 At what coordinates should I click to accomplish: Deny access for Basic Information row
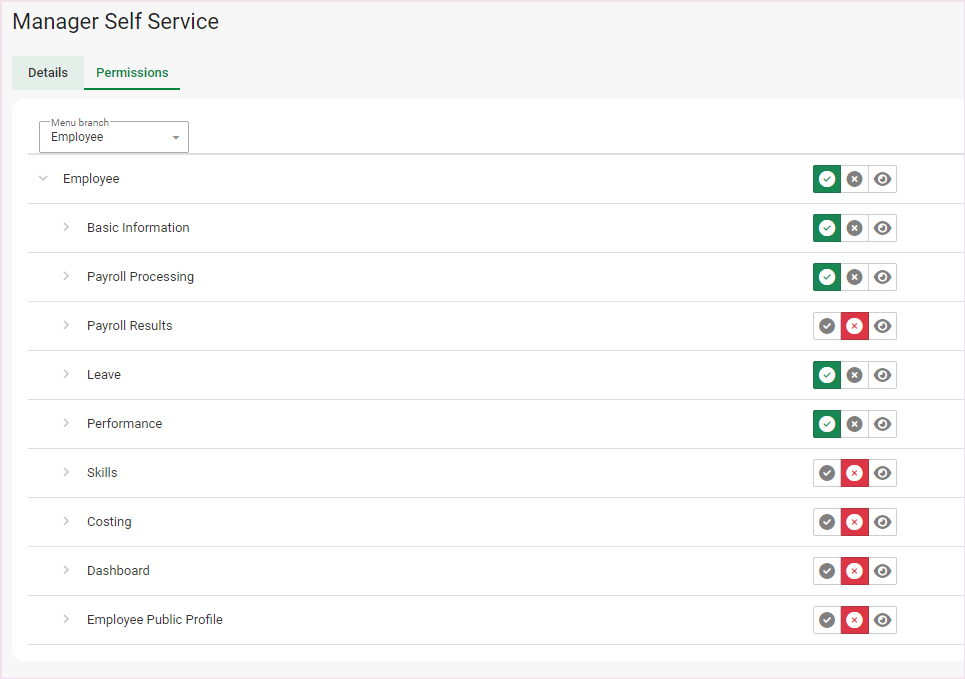coord(854,228)
